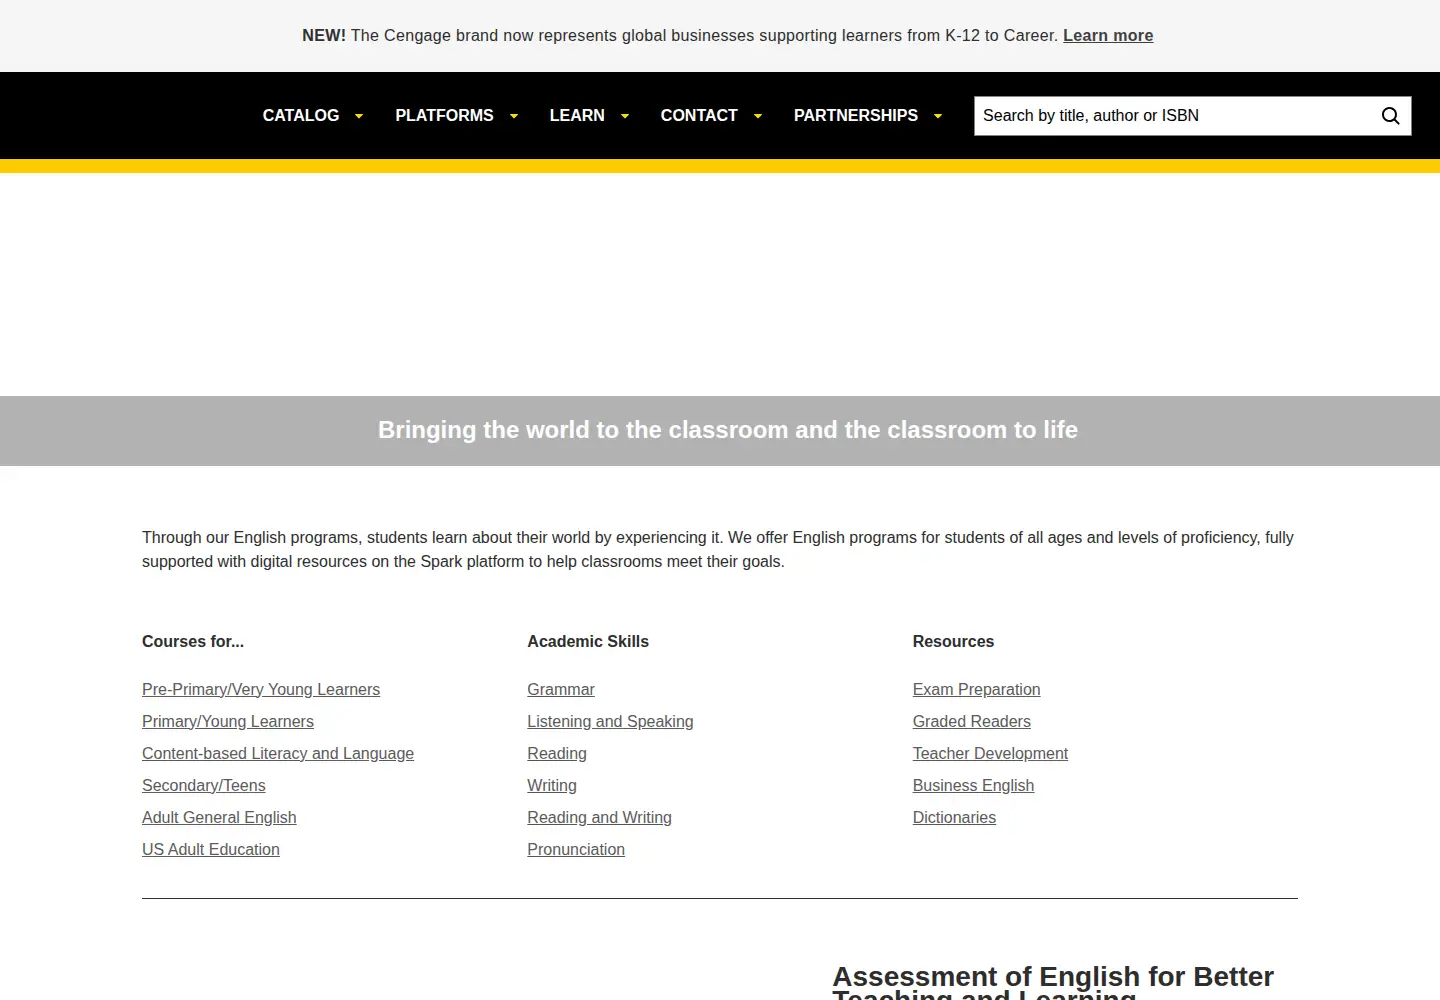Open Teacher Development link
1440x1000 pixels.
coord(990,754)
